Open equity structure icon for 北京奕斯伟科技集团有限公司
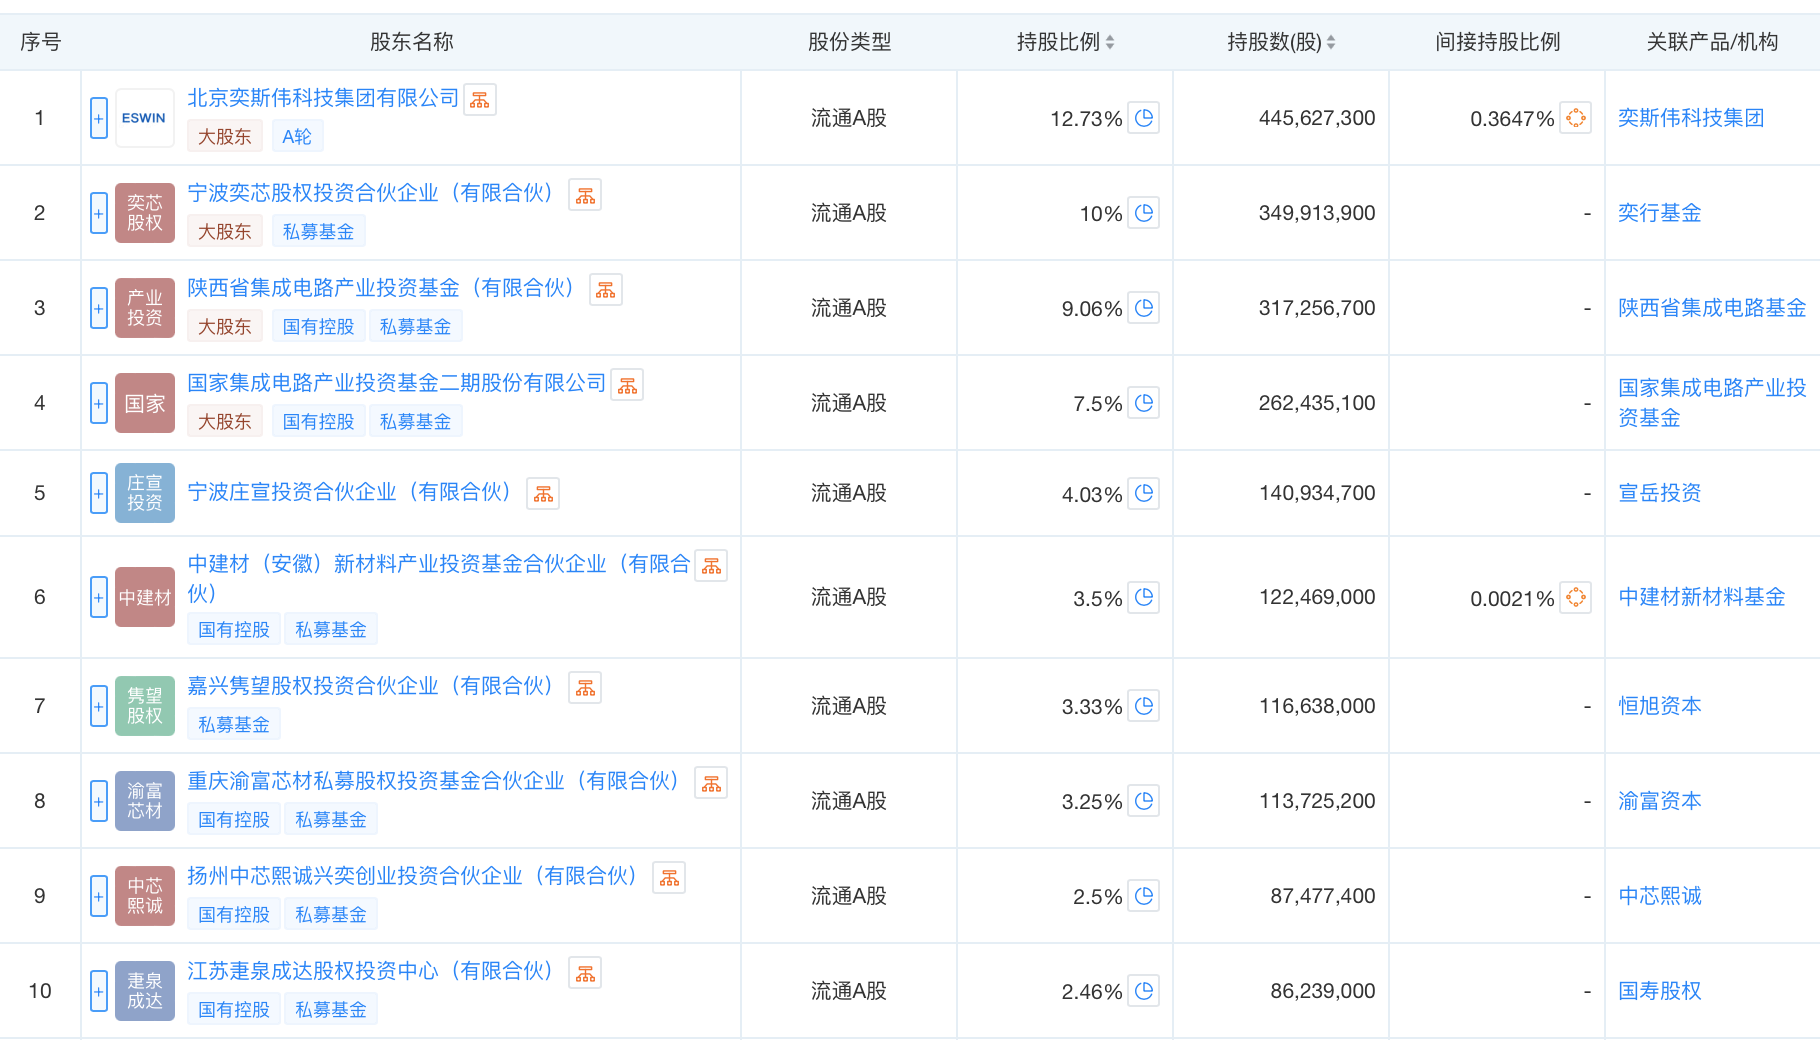 480,100
